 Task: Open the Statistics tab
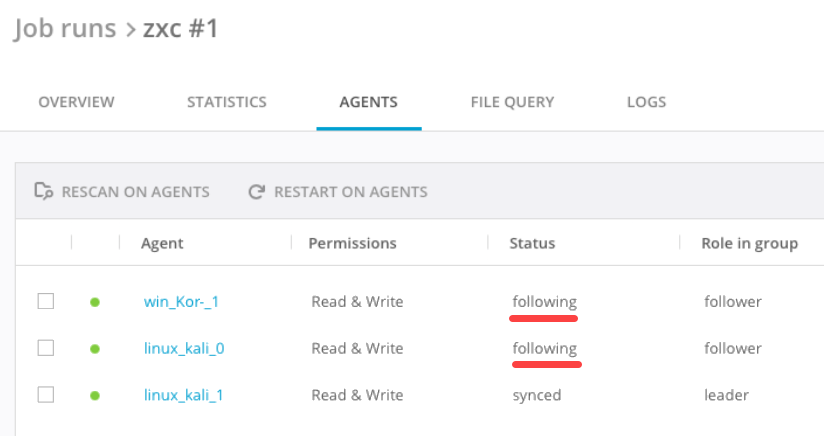[x=226, y=102]
